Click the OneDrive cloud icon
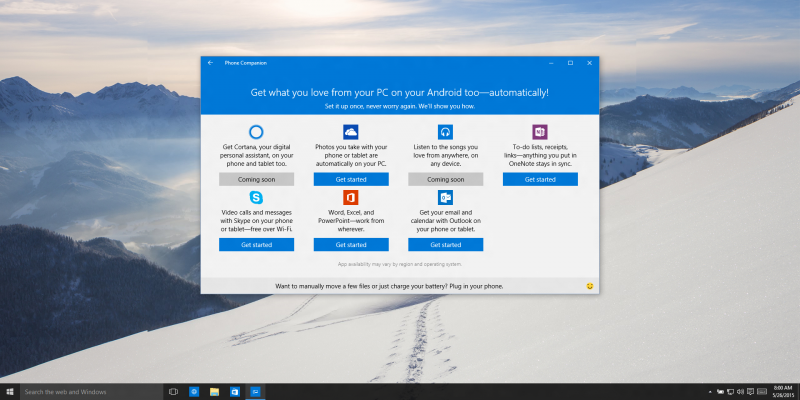Viewport: 800px width, 400px height. point(351,132)
